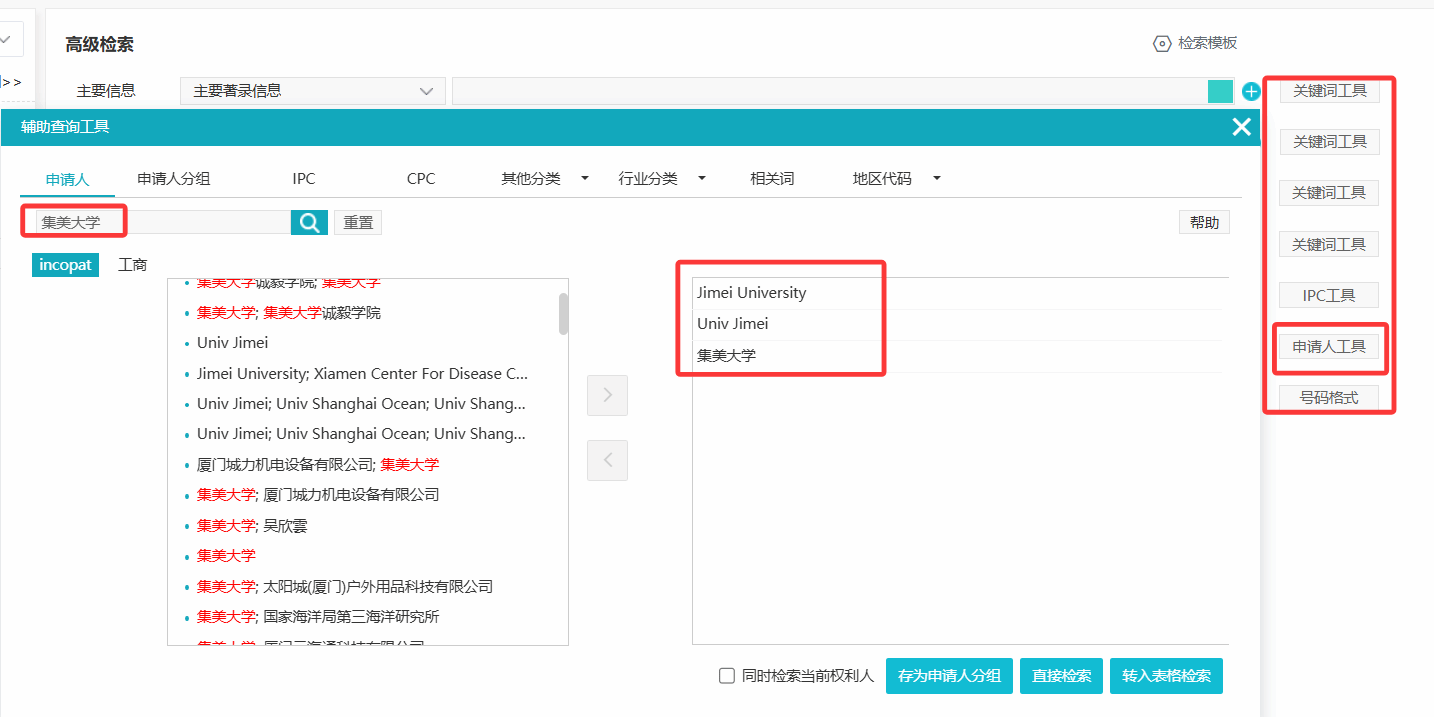Click the 号码格式 button
1434x717 pixels.
pos(1329,397)
